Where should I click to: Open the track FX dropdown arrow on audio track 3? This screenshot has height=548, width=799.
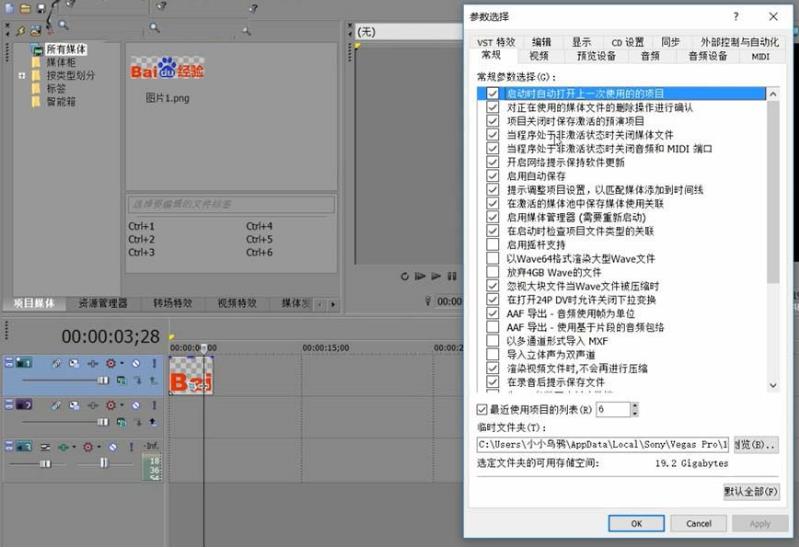coord(74,447)
